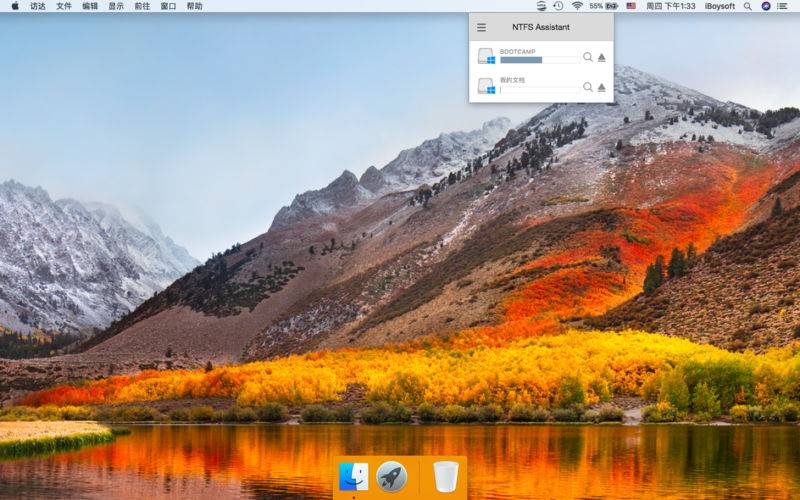800x500 pixels.
Task: Open the 窗口 menu
Action: (168, 6)
